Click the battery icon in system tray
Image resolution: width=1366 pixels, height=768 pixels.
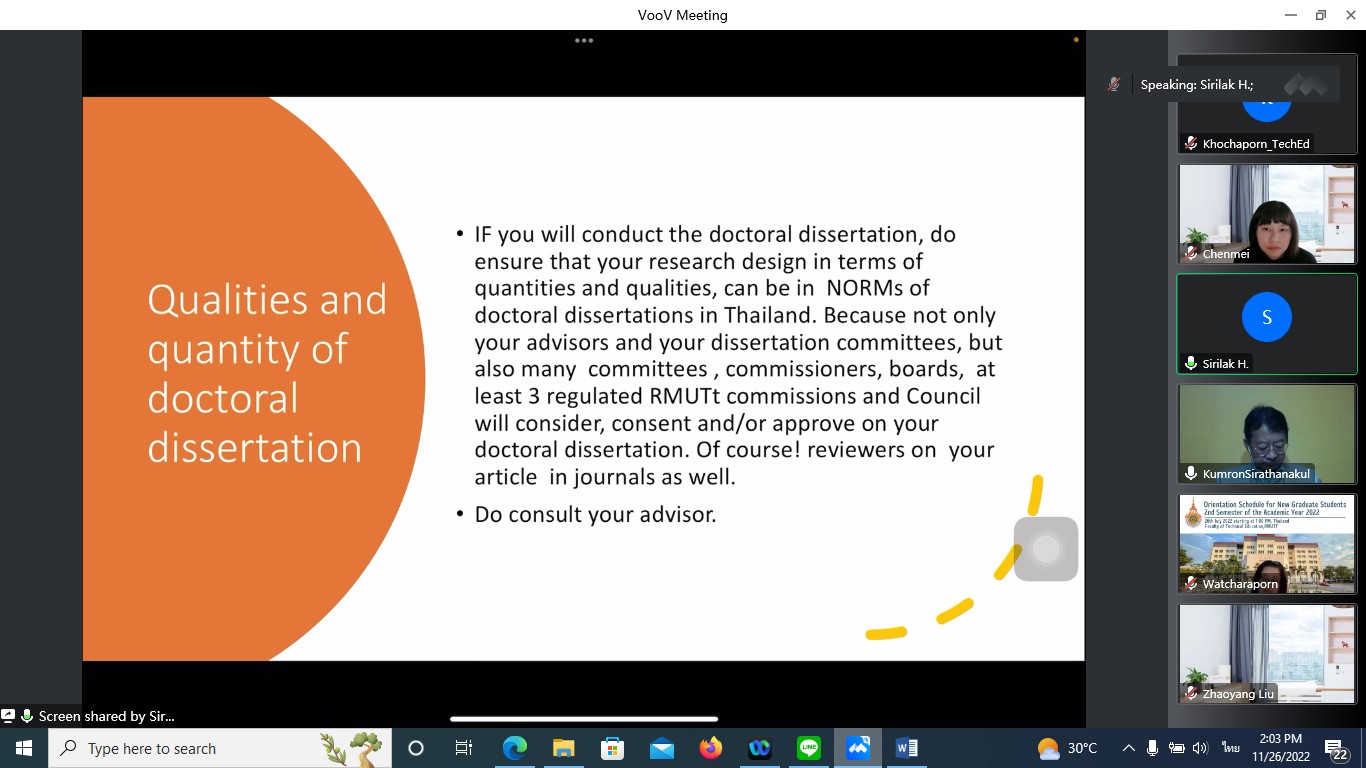(x=1177, y=748)
